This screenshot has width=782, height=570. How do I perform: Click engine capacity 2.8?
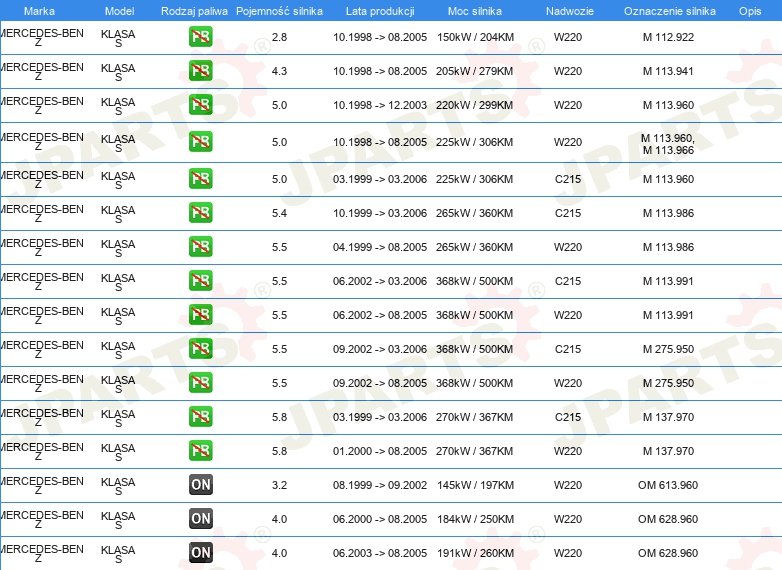[279, 37]
